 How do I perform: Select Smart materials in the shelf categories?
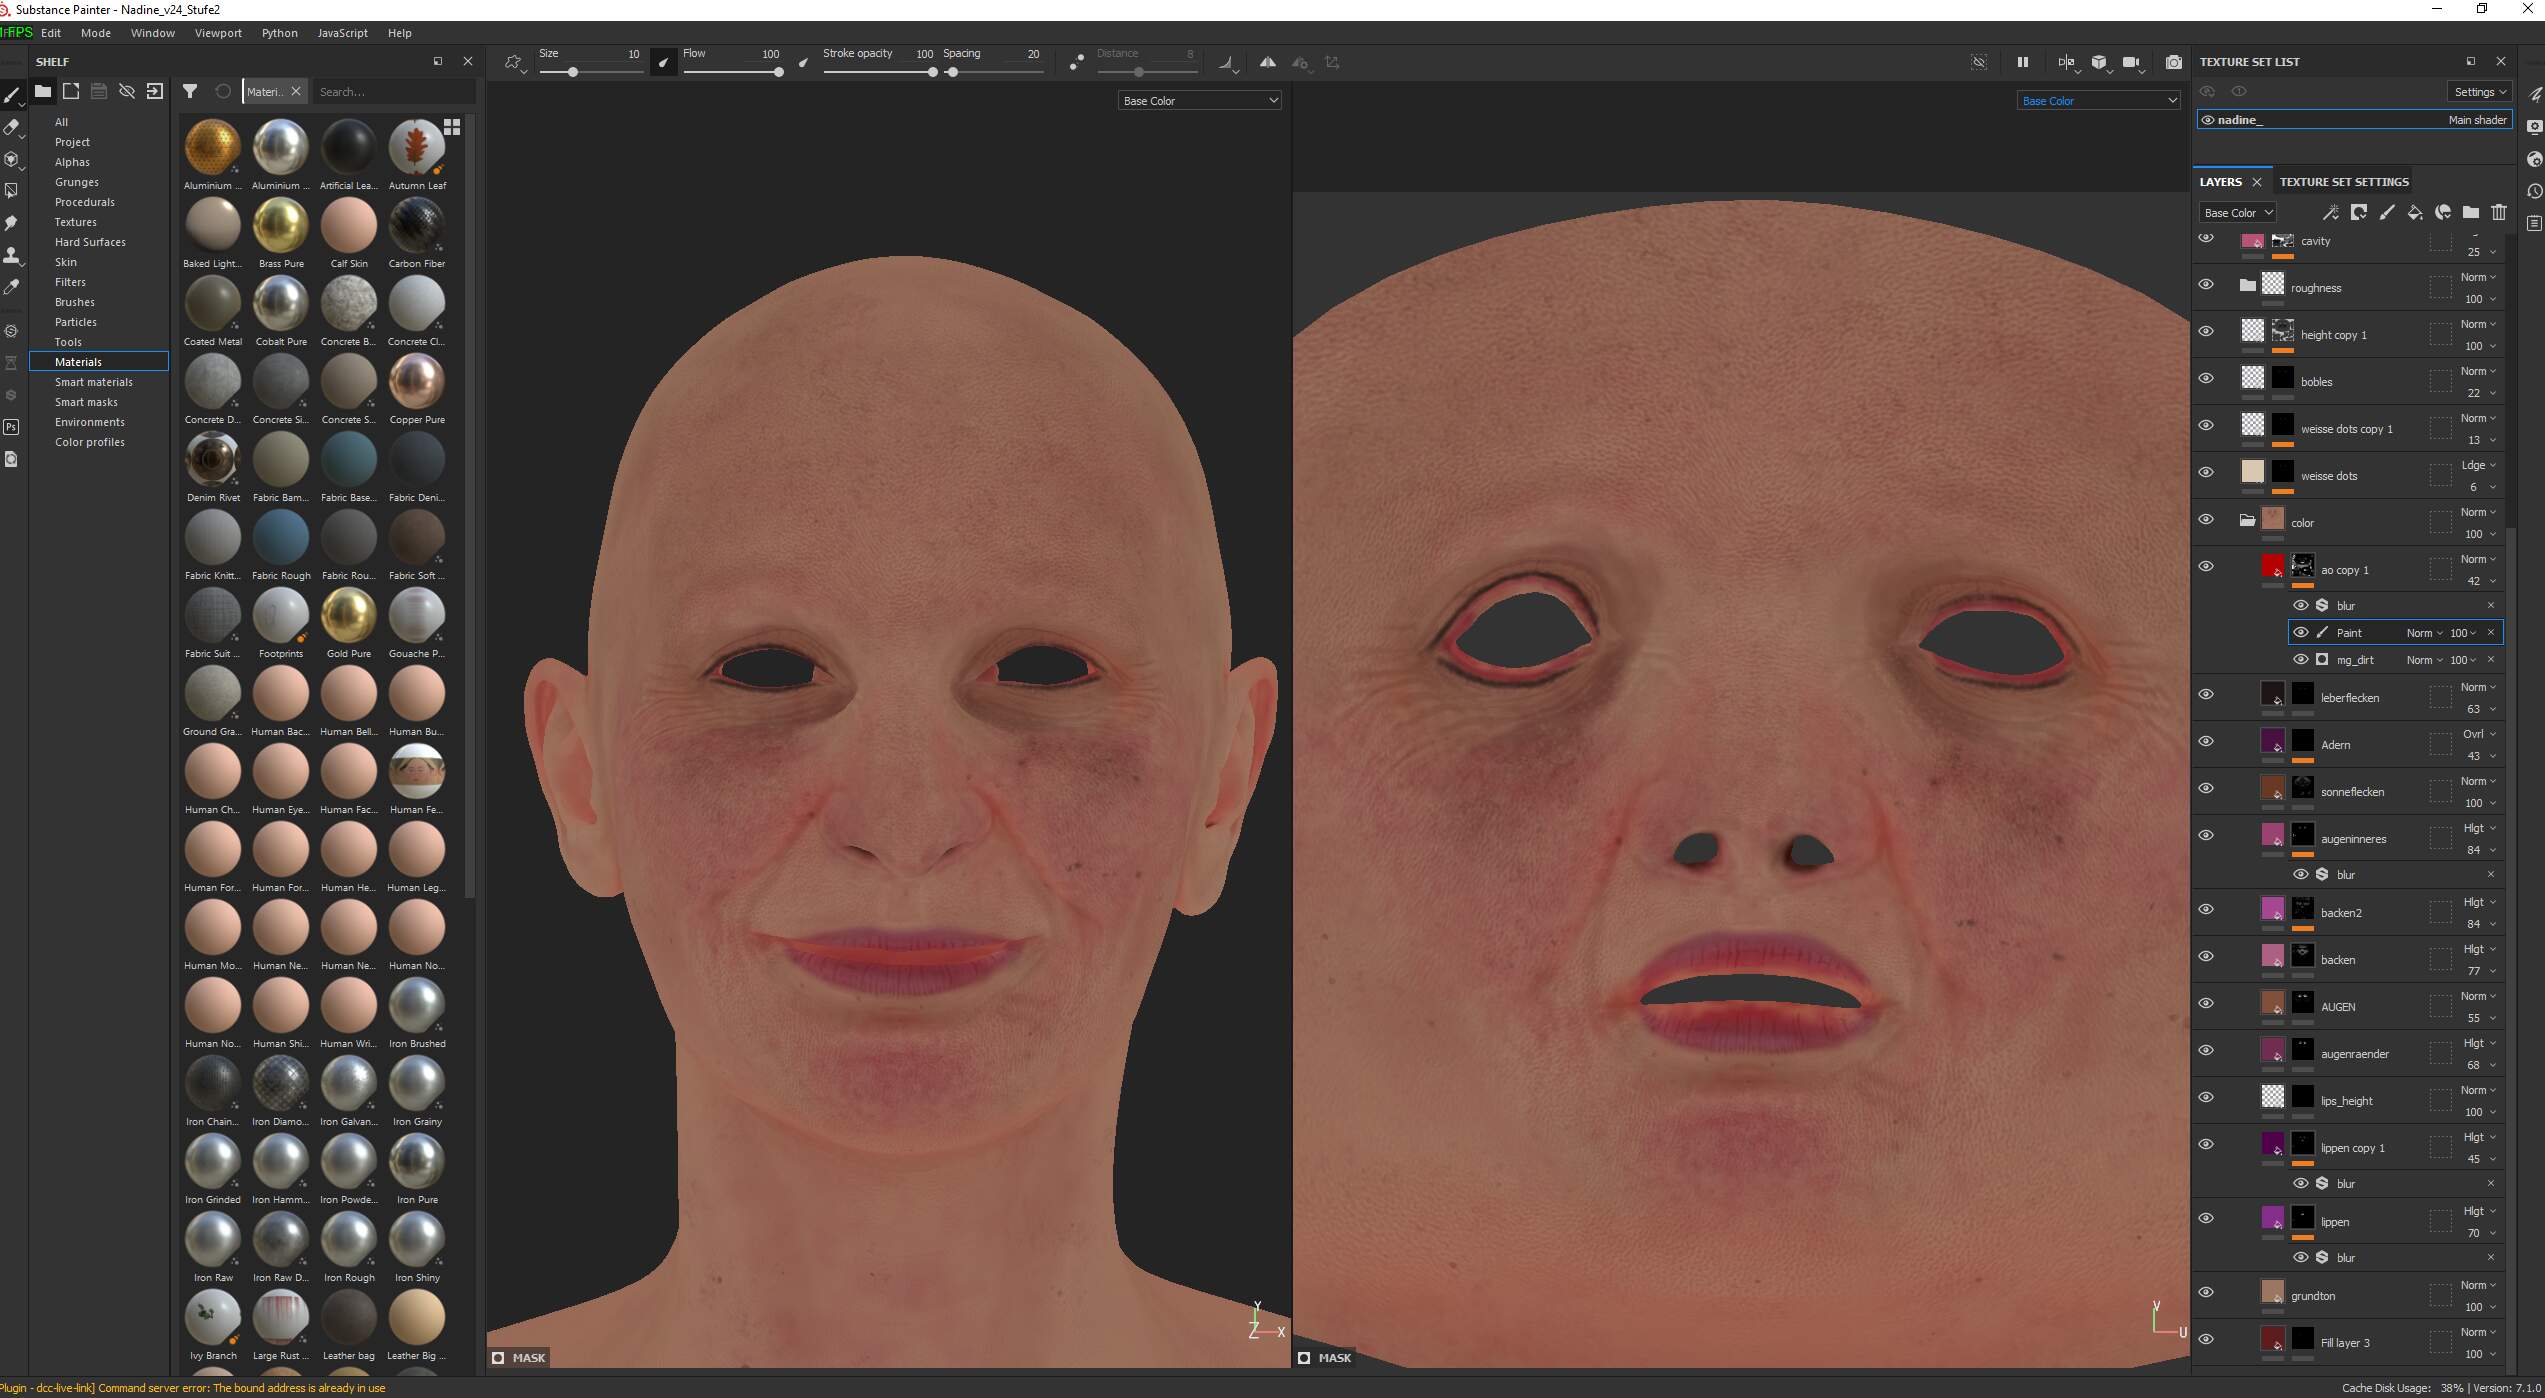click(93, 382)
